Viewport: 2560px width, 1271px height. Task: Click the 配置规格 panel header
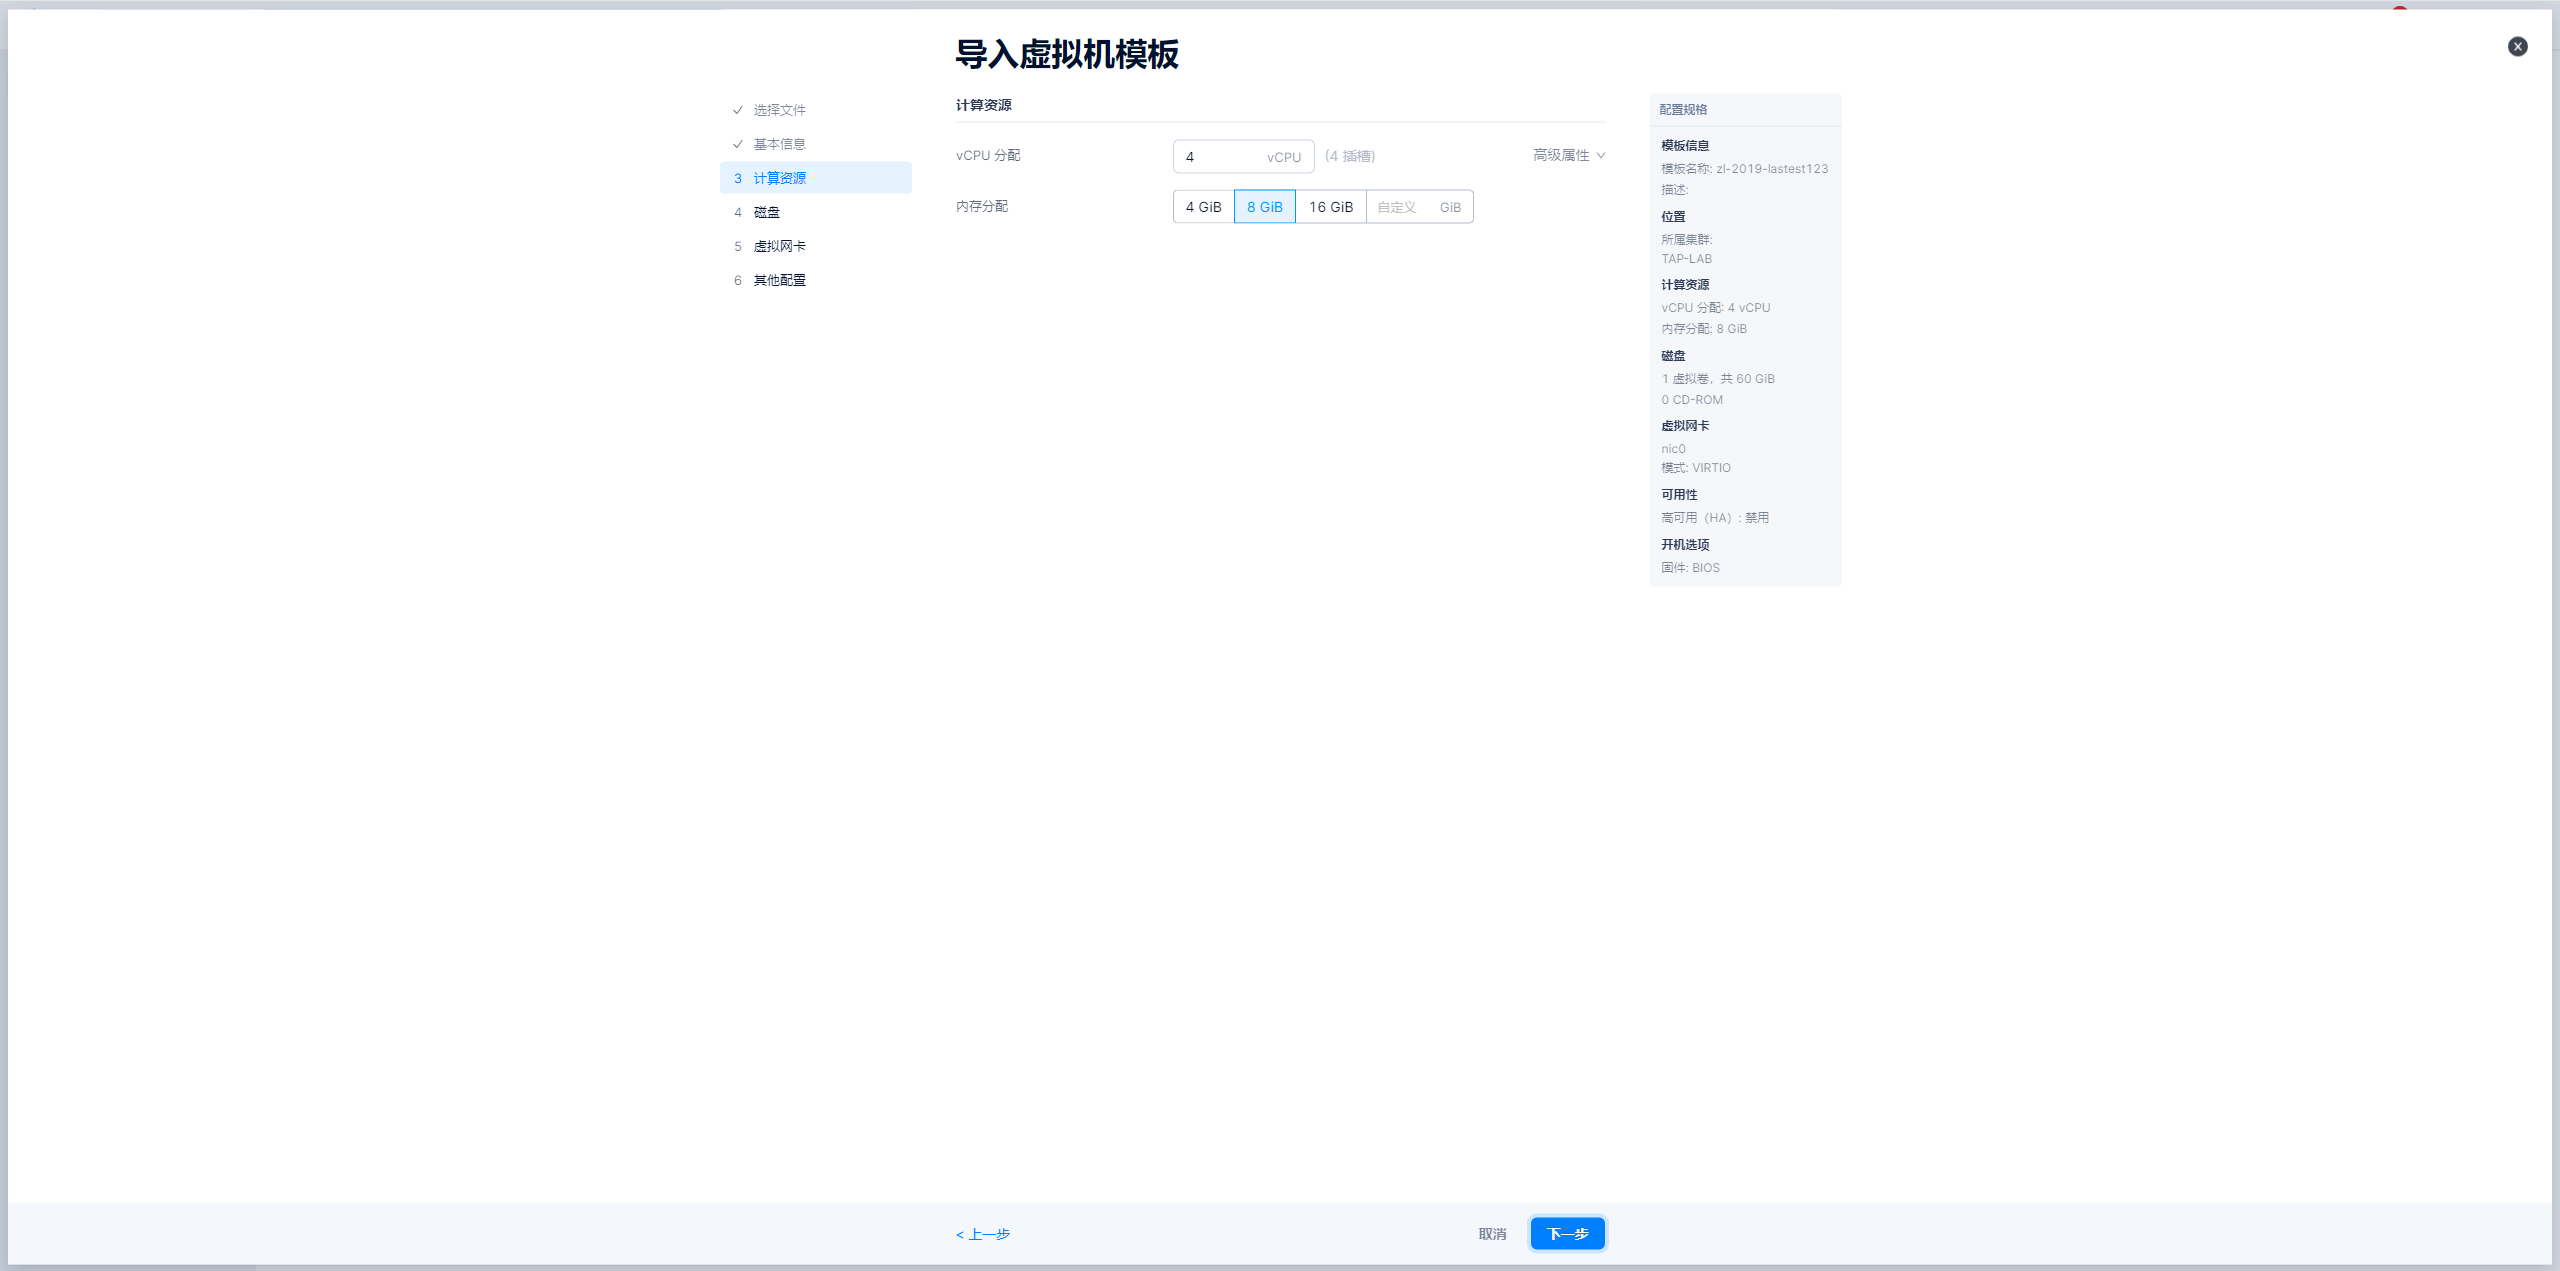tap(1744, 110)
